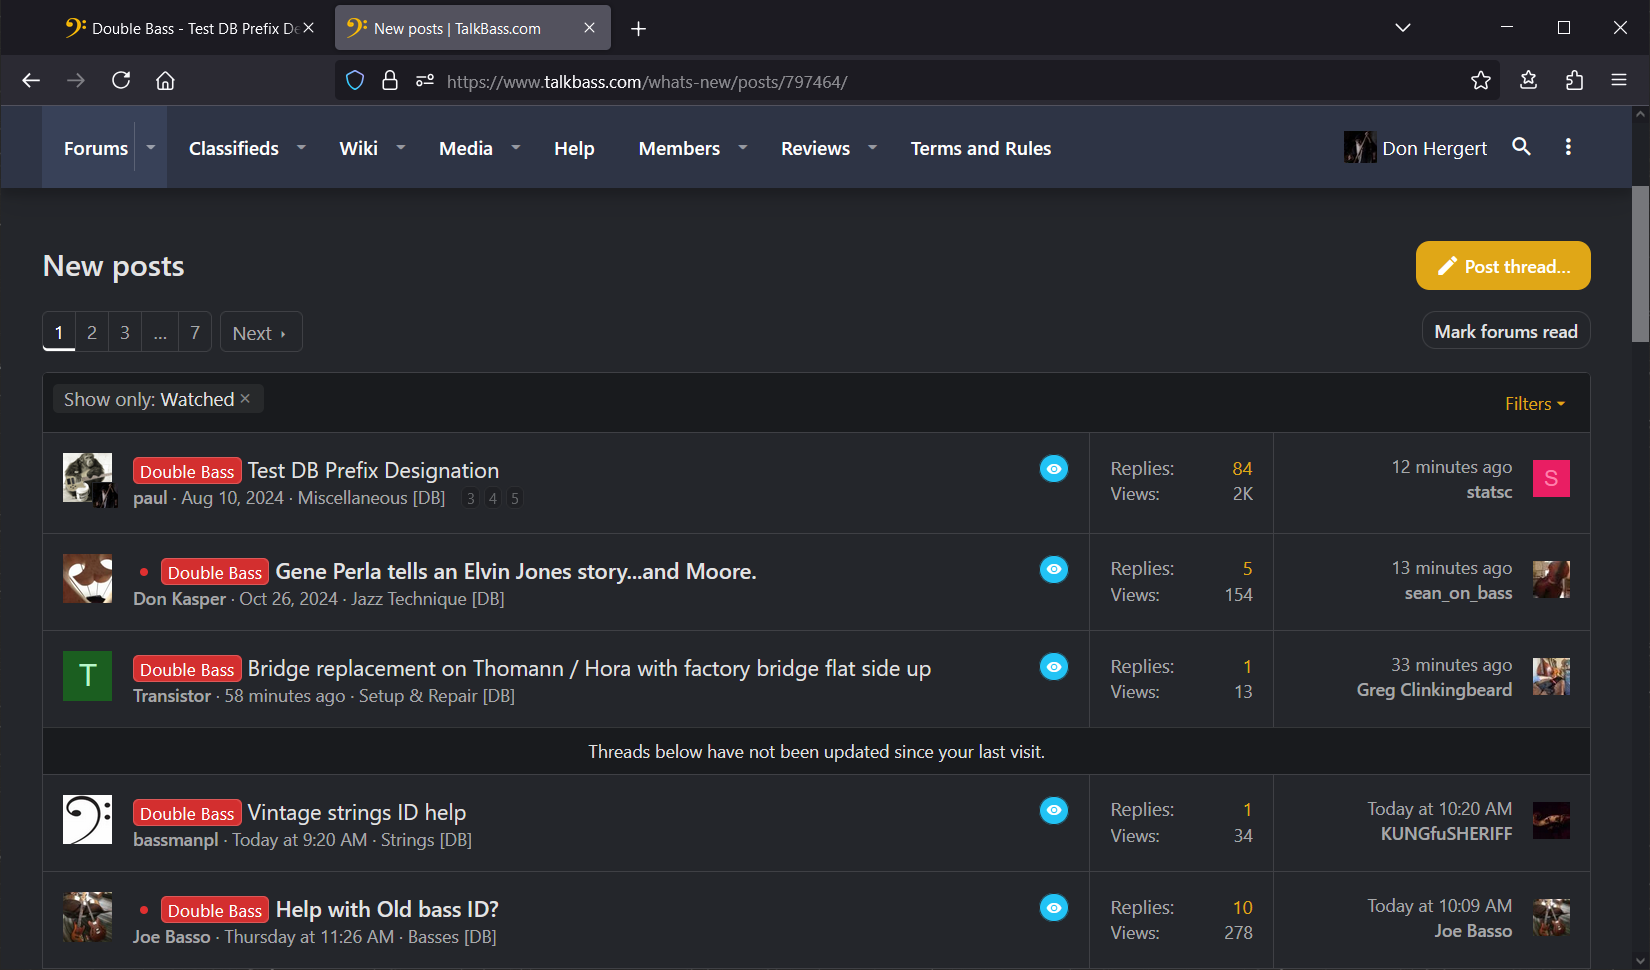Open Help with Old bass ID thread
The height and width of the screenshot is (970, 1650).
pos(387,909)
